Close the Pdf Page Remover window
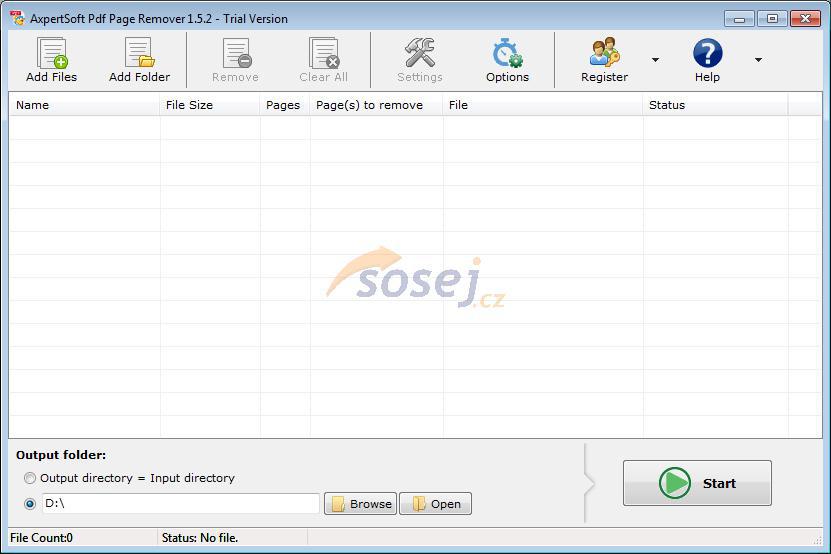 [805, 19]
